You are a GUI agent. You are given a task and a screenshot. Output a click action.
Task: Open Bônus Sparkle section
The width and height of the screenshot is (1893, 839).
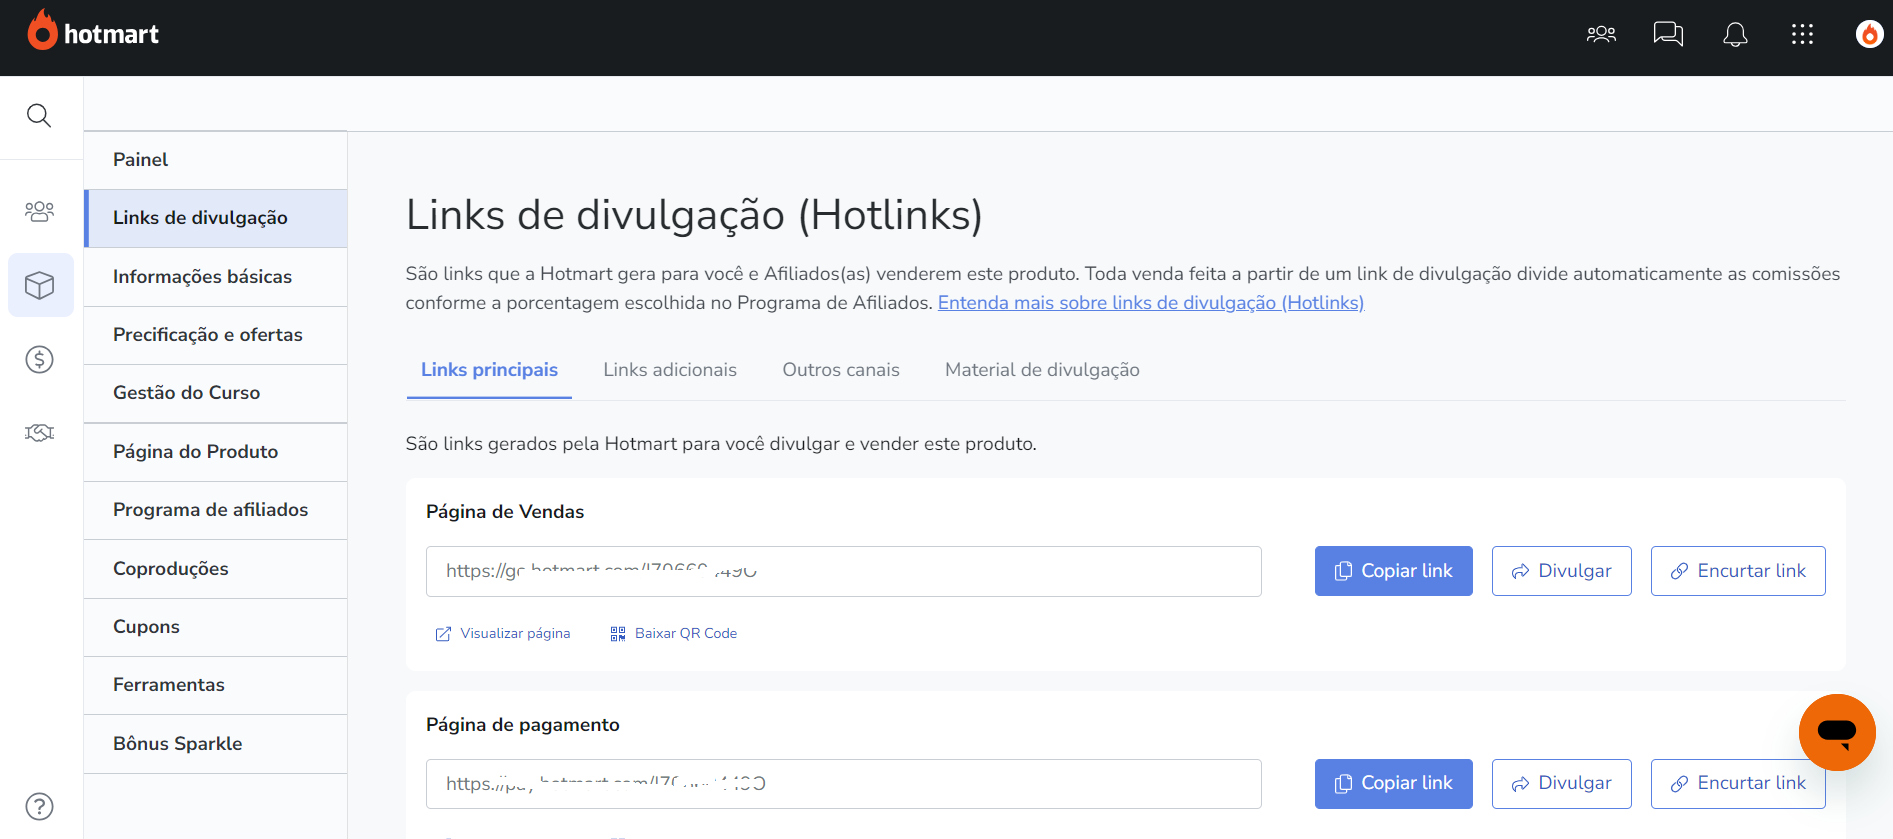215,744
